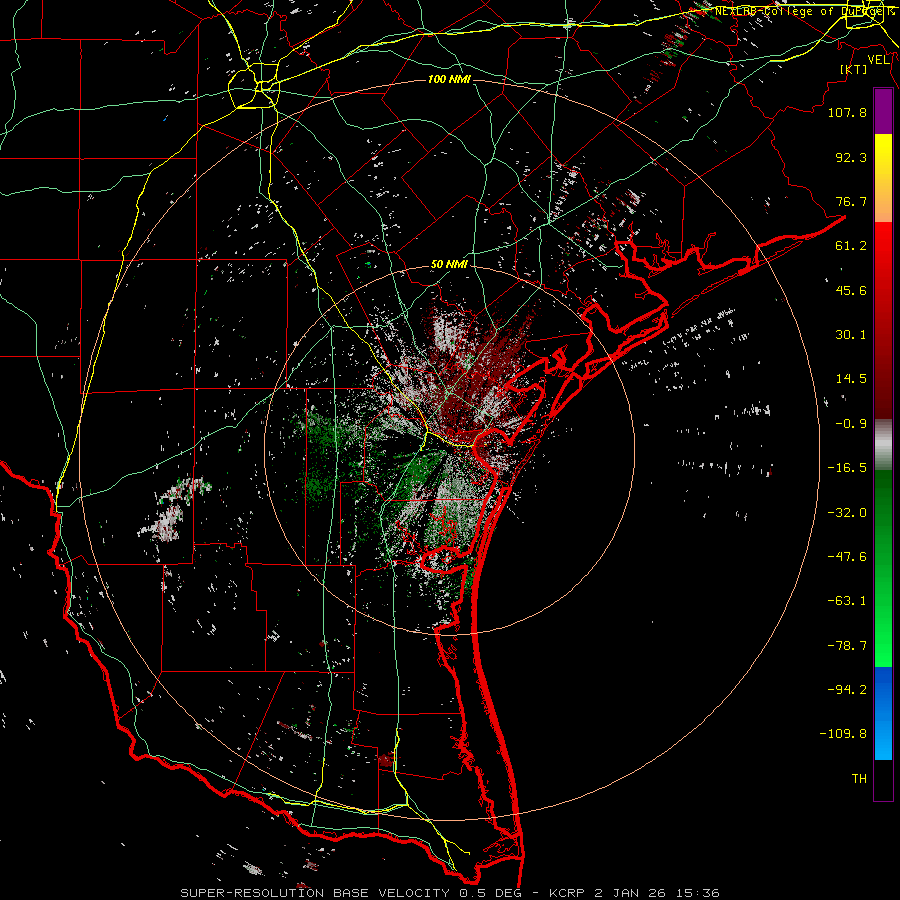The height and width of the screenshot is (900, 900).
Task: Click the 50 NMI range ring label
Action: (x=449, y=265)
